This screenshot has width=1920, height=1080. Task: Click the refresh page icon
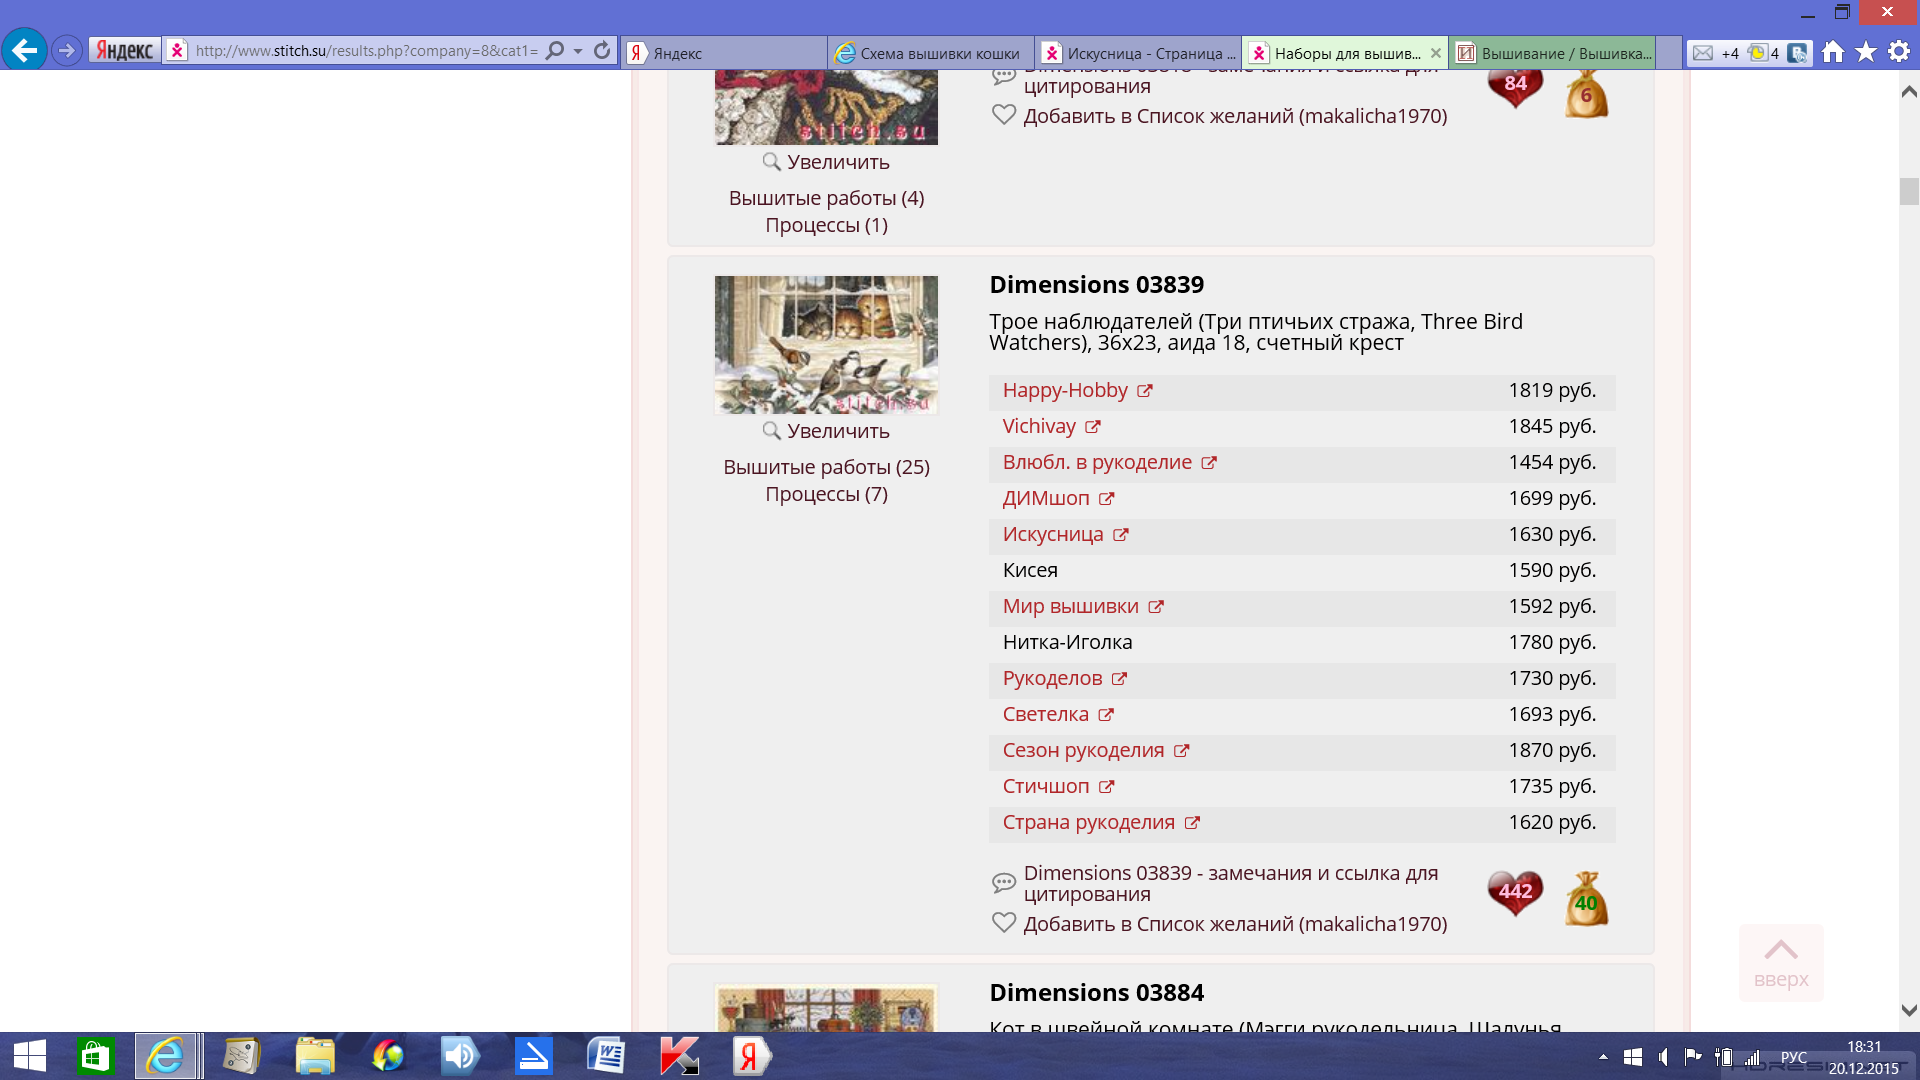point(602,50)
